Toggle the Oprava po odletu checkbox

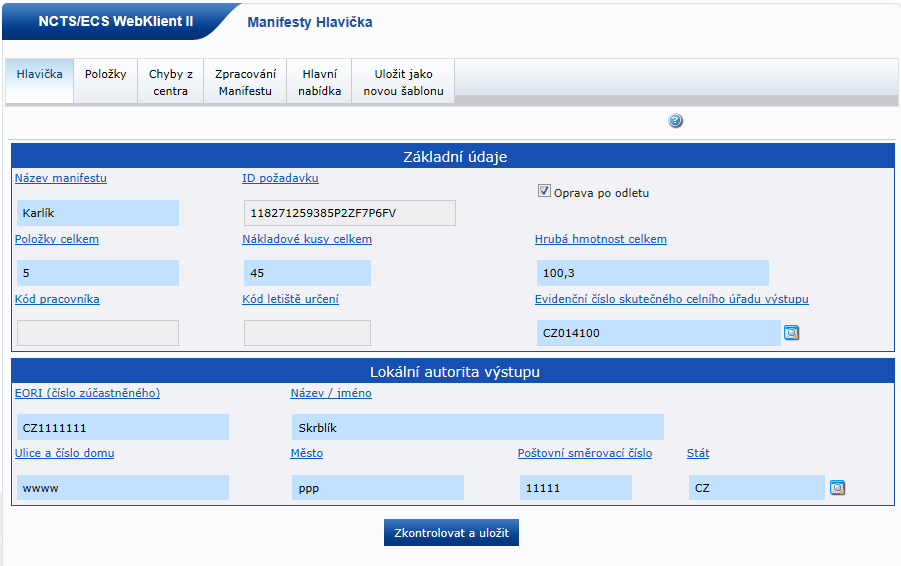545,191
